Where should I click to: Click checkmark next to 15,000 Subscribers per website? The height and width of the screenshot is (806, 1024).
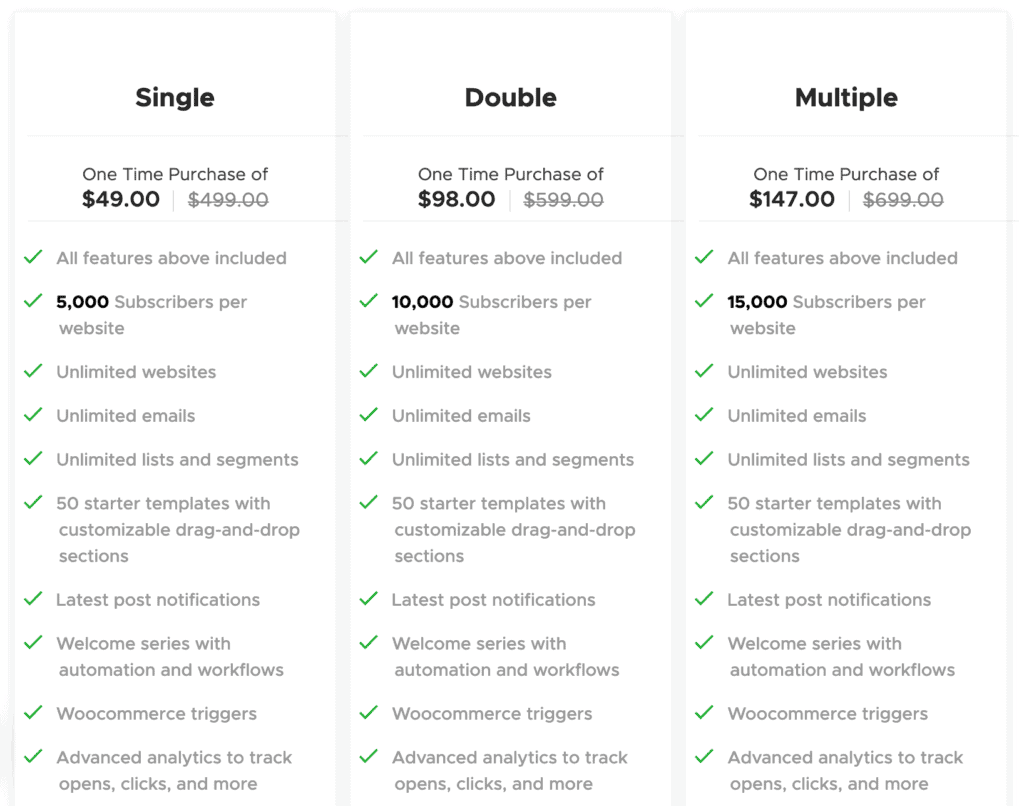click(x=704, y=300)
